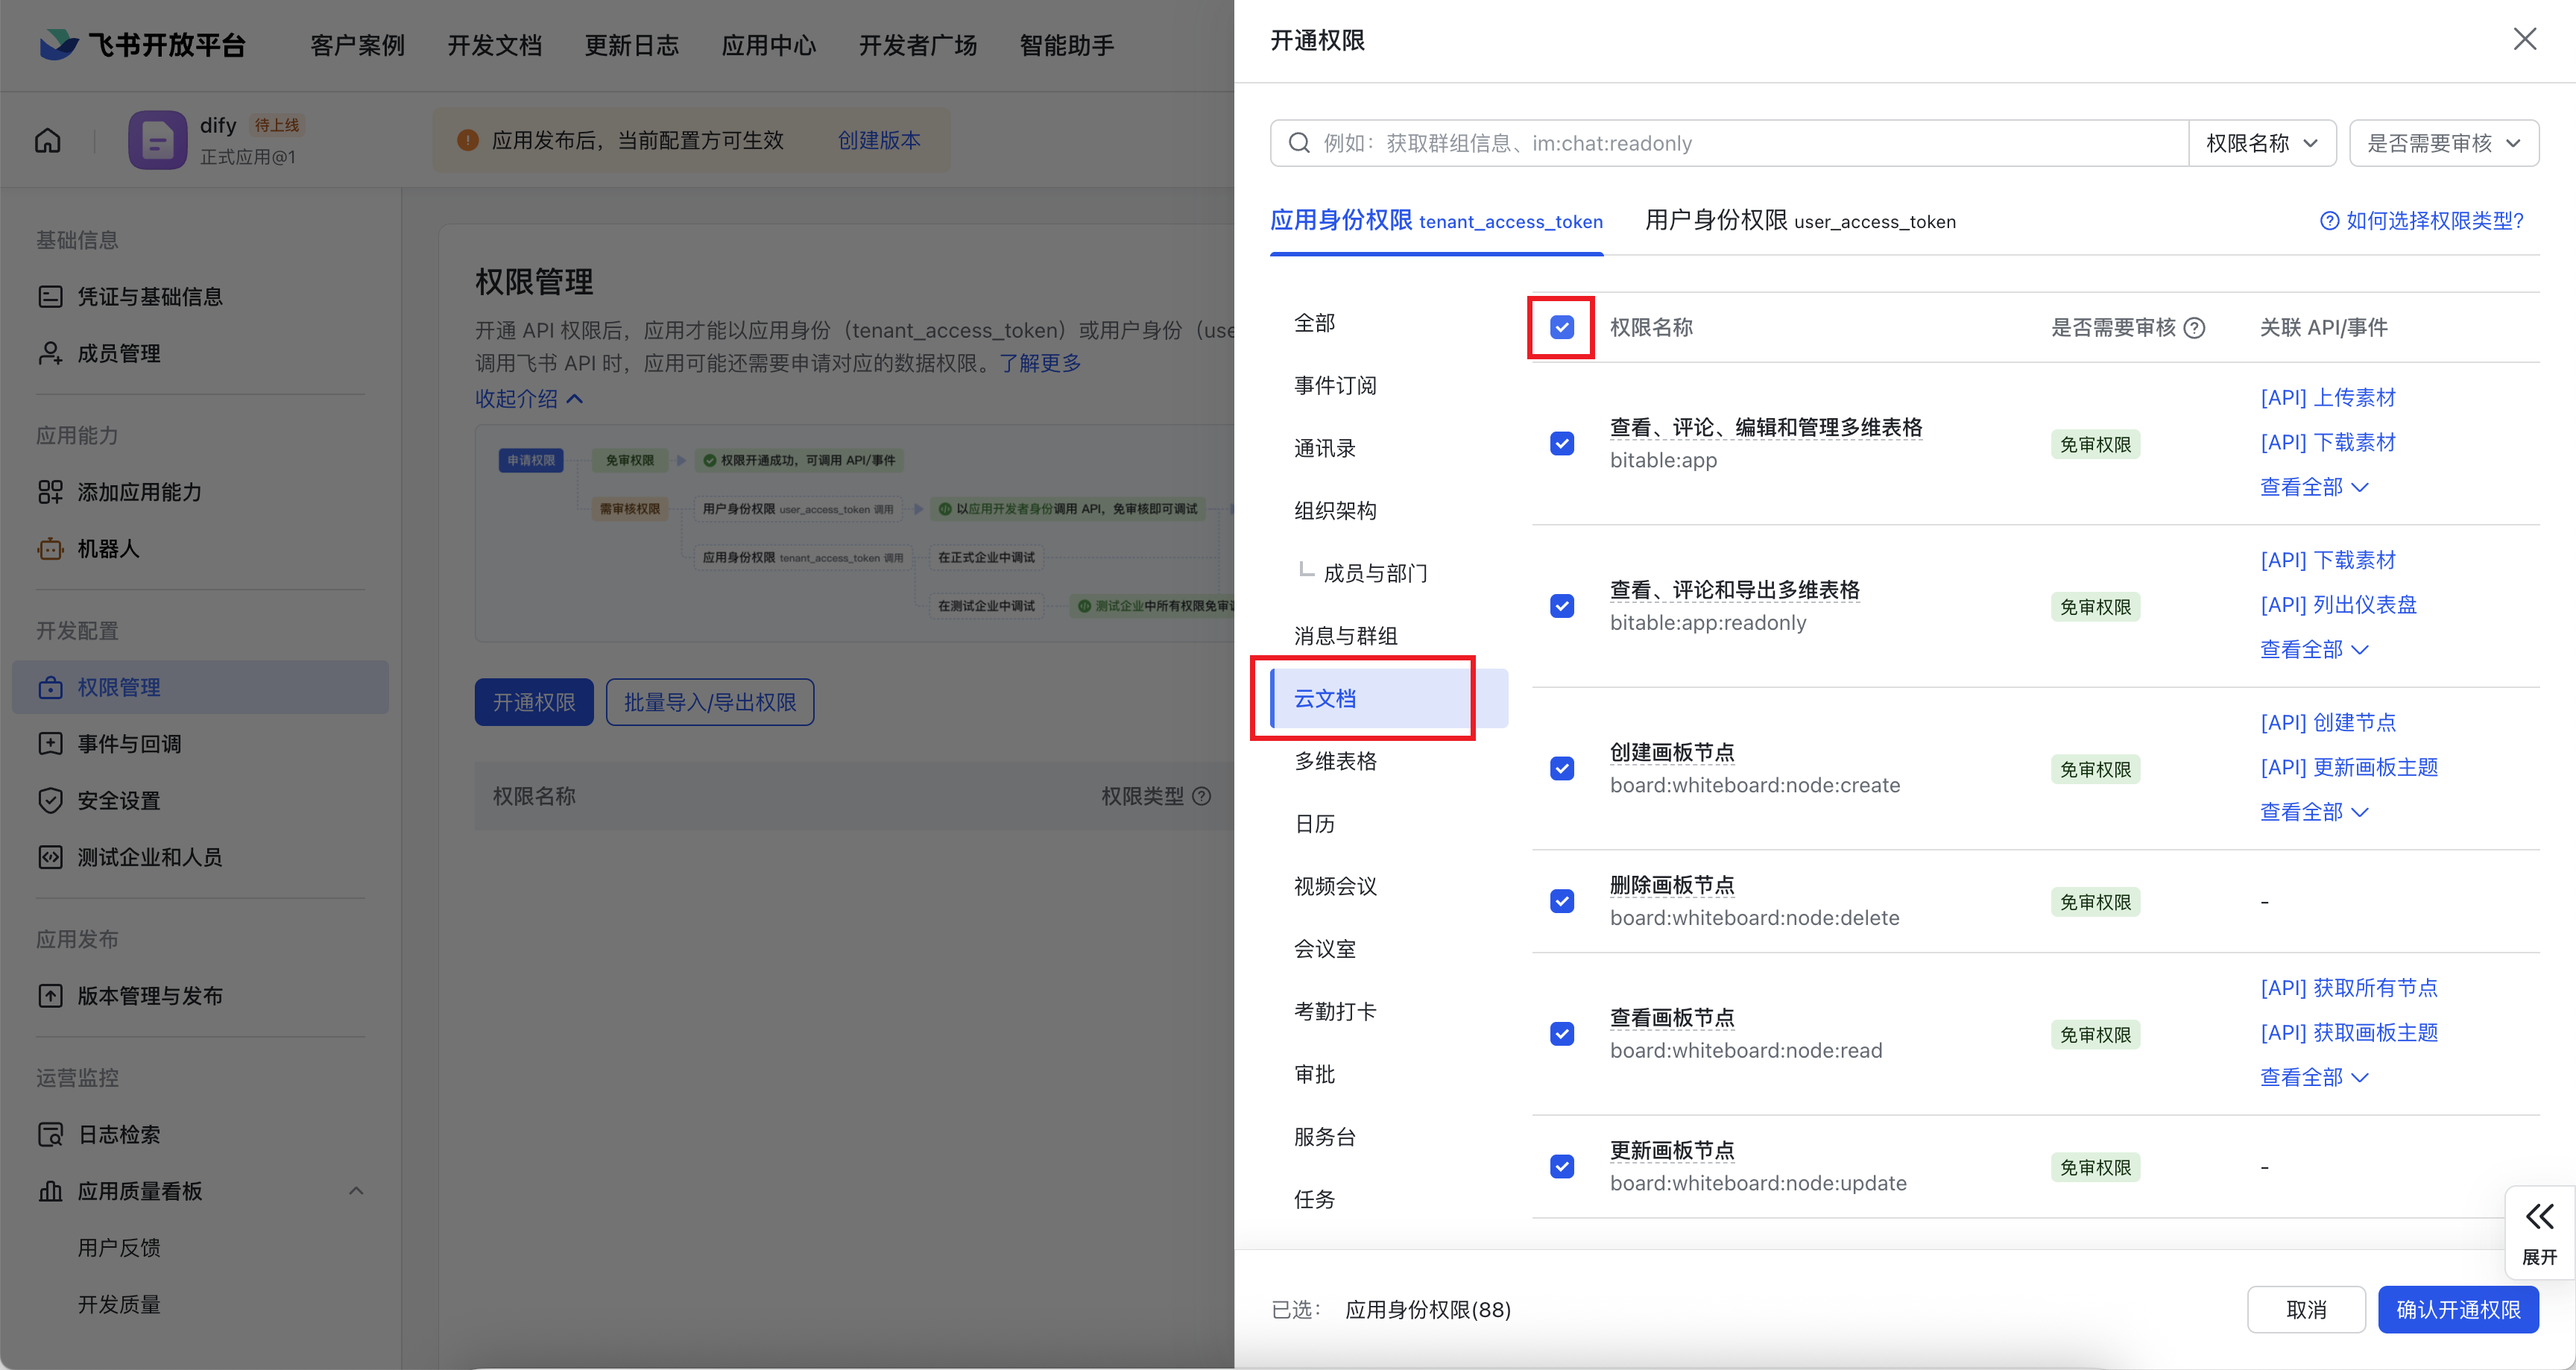Uncheck board:whiteboard:node:delete checkbox

(x=1562, y=901)
